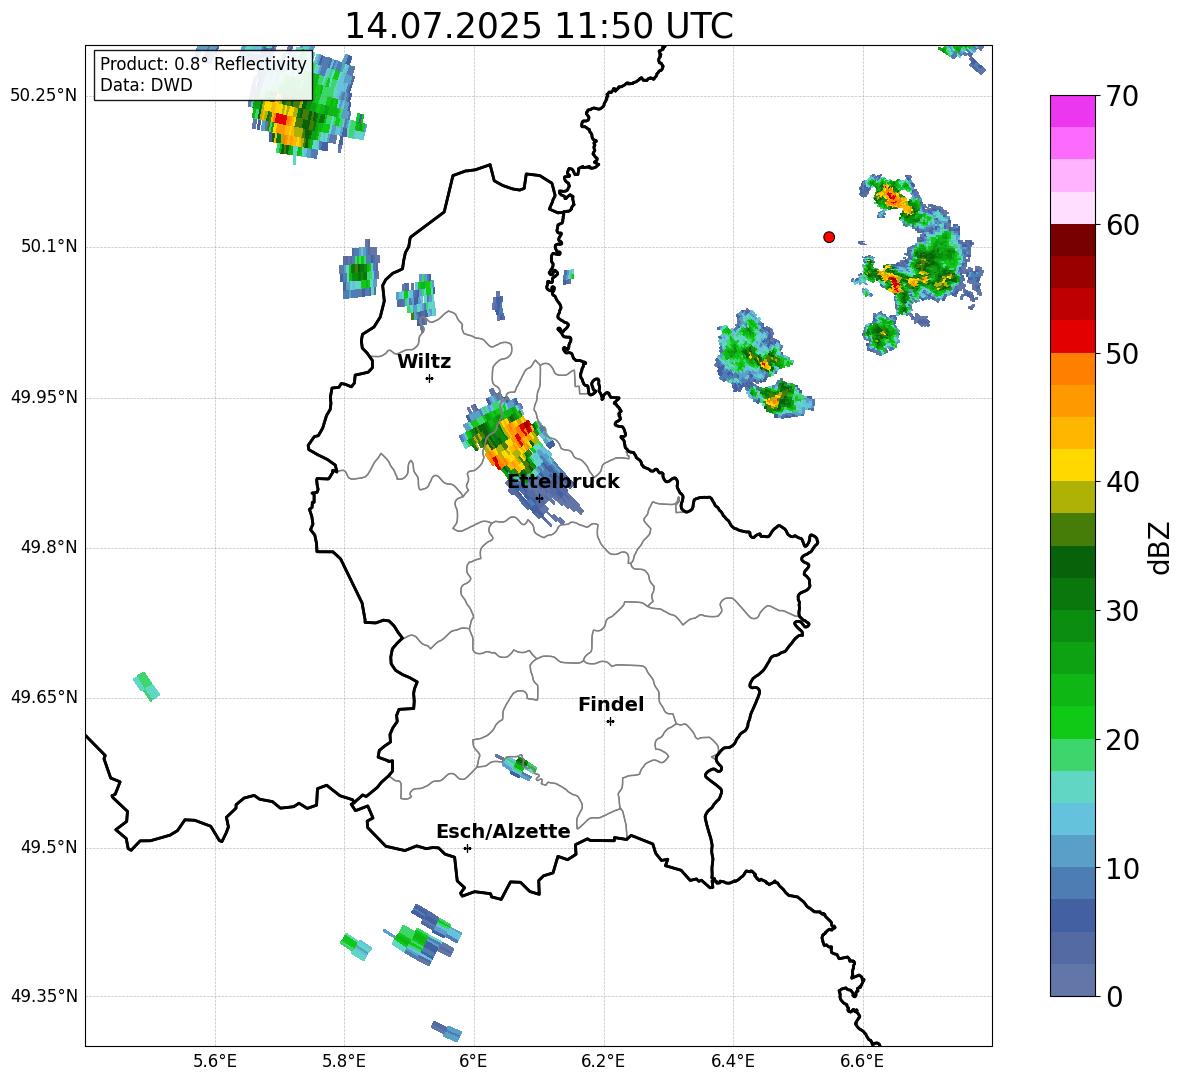Click the 6.6°E longitude label
This screenshot has height=1081, width=1184.
click(x=862, y=1061)
